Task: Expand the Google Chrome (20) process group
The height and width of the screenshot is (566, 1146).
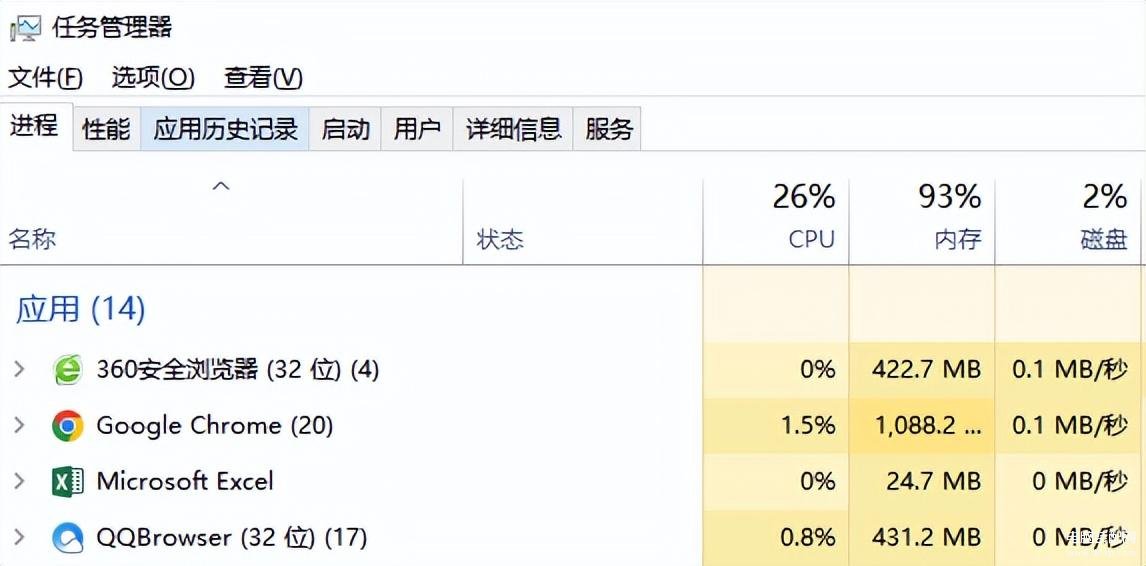Action: tap(20, 425)
